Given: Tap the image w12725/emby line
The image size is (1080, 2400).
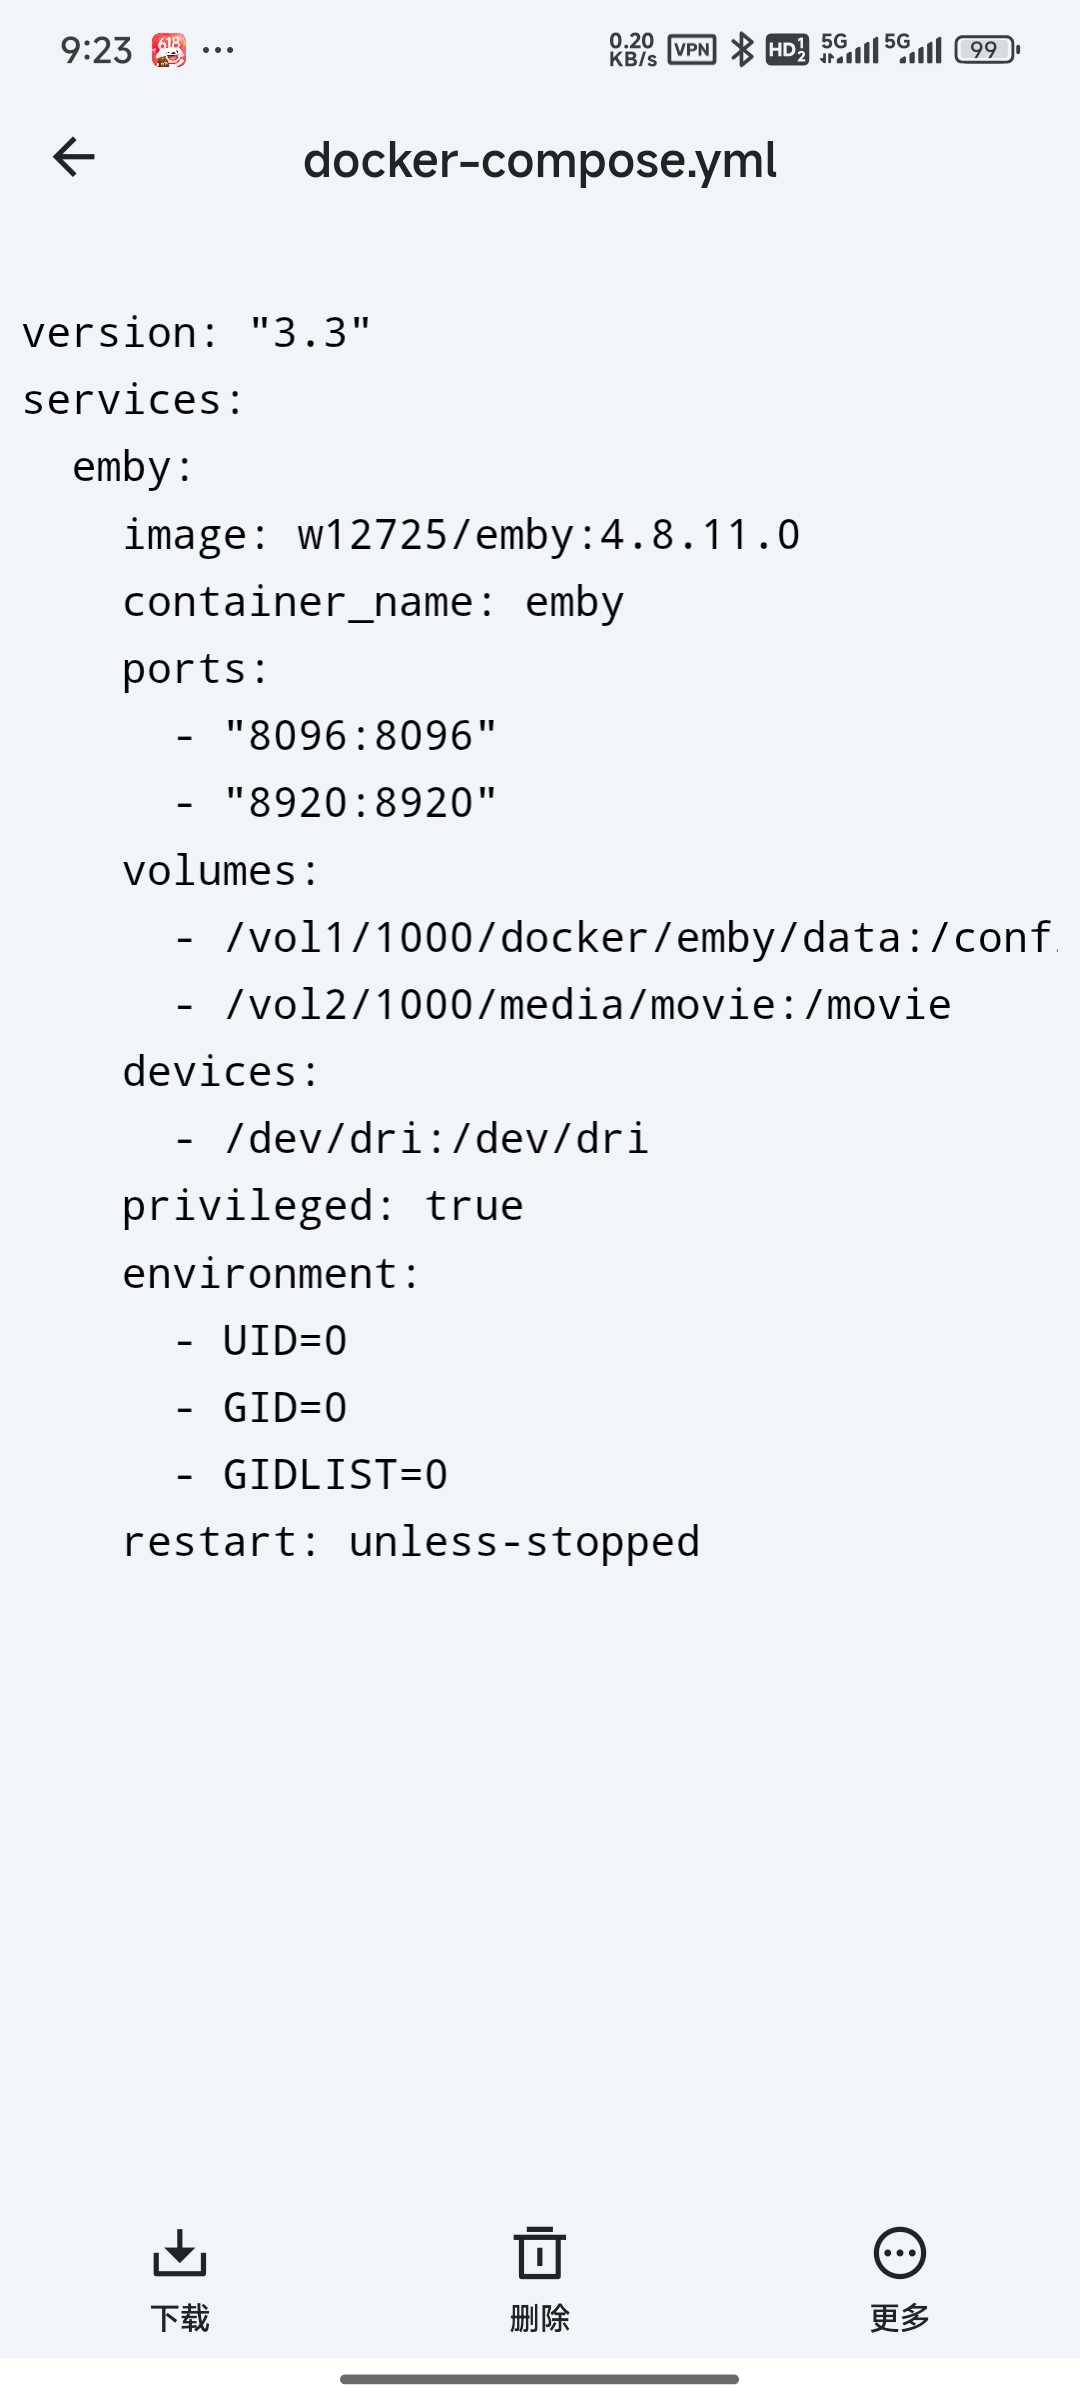Looking at the screenshot, I should point(461,535).
